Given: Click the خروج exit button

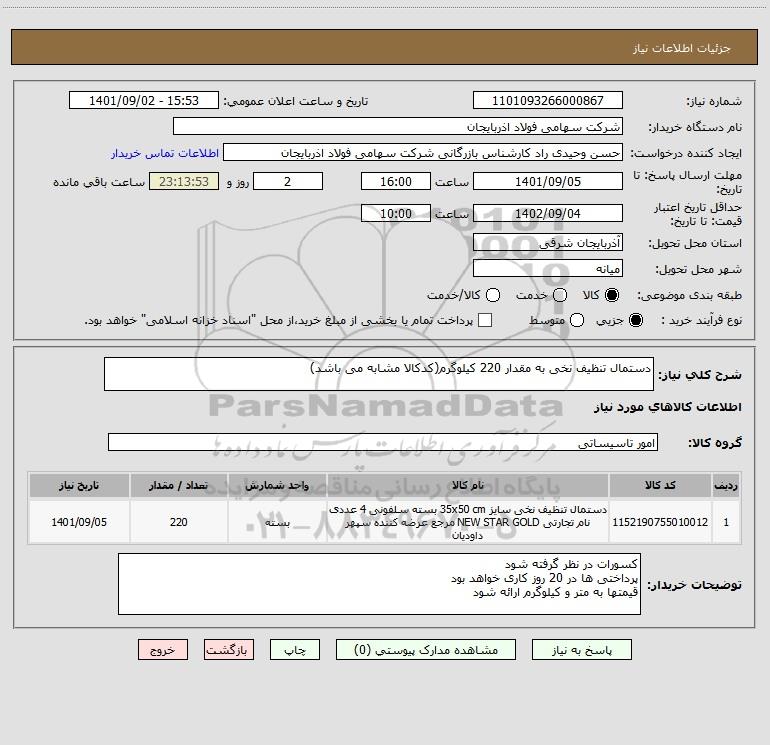Looking at the screenshot, I should (x=163, y=650).
